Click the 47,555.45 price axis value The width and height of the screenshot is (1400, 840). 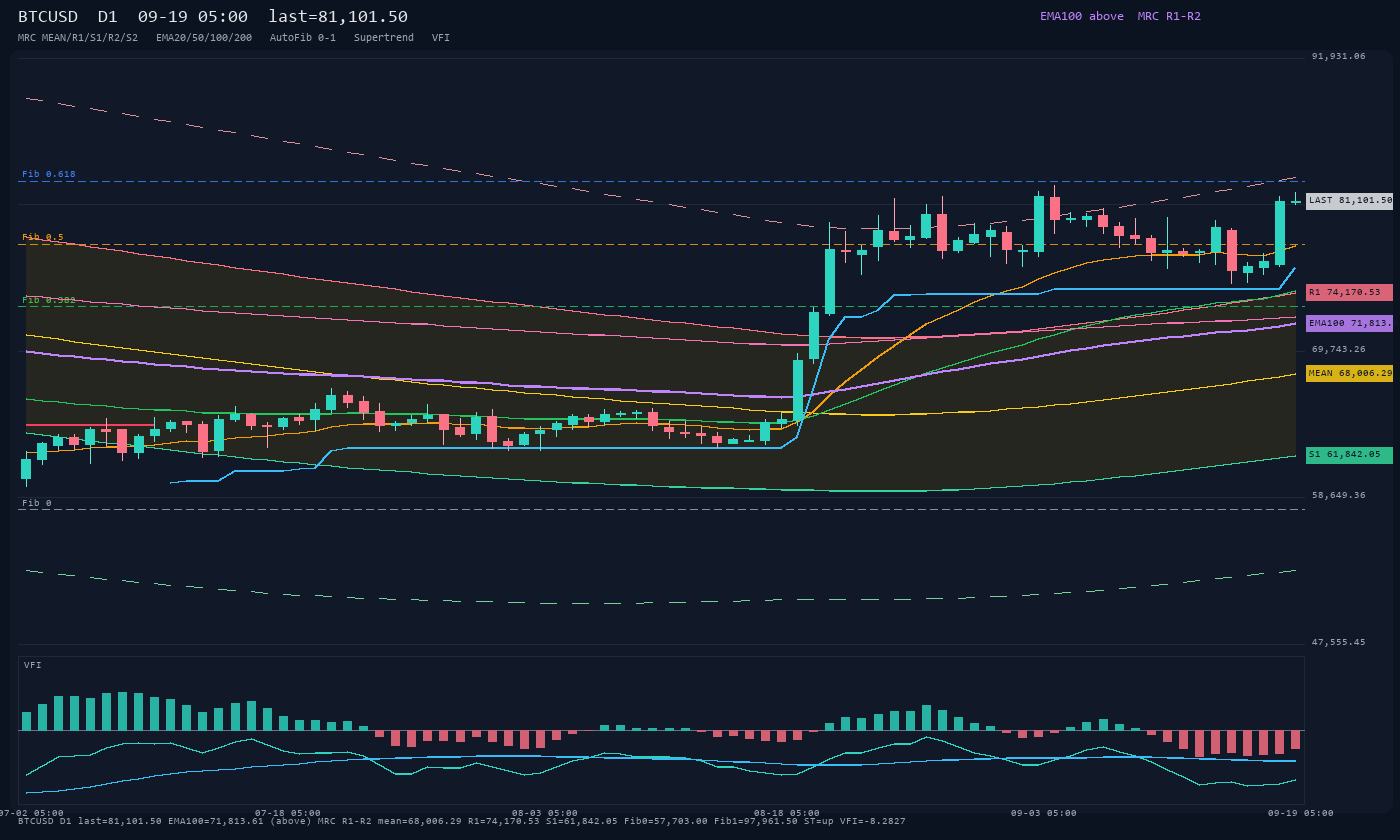1339,642
